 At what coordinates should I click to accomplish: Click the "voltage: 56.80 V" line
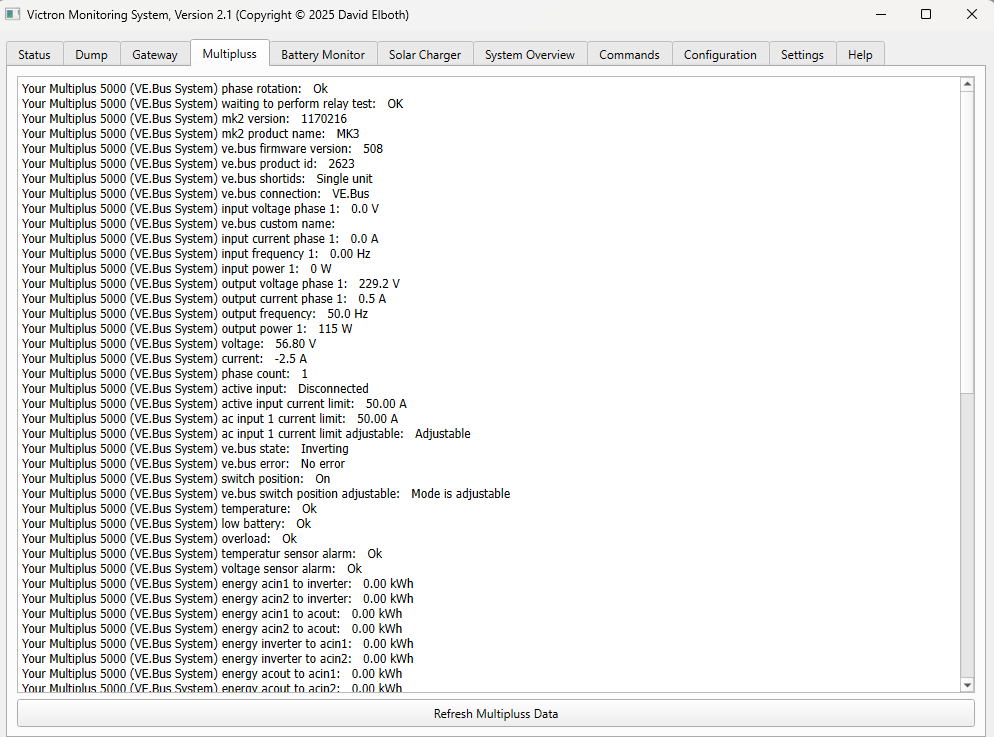[169, 343]
